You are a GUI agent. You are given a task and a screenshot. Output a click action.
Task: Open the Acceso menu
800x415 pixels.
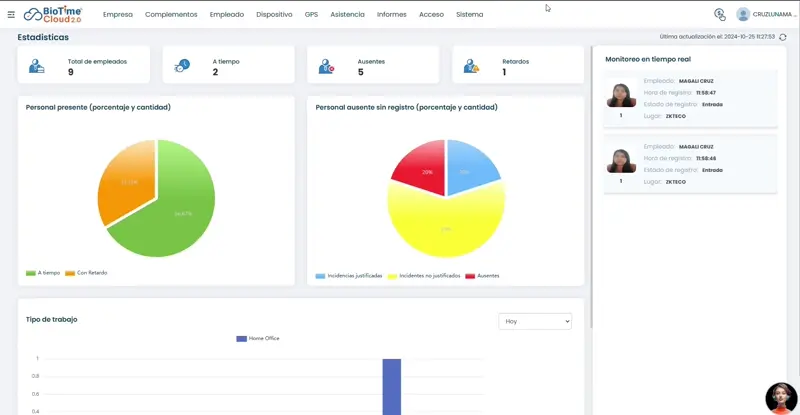click(431, 15)
